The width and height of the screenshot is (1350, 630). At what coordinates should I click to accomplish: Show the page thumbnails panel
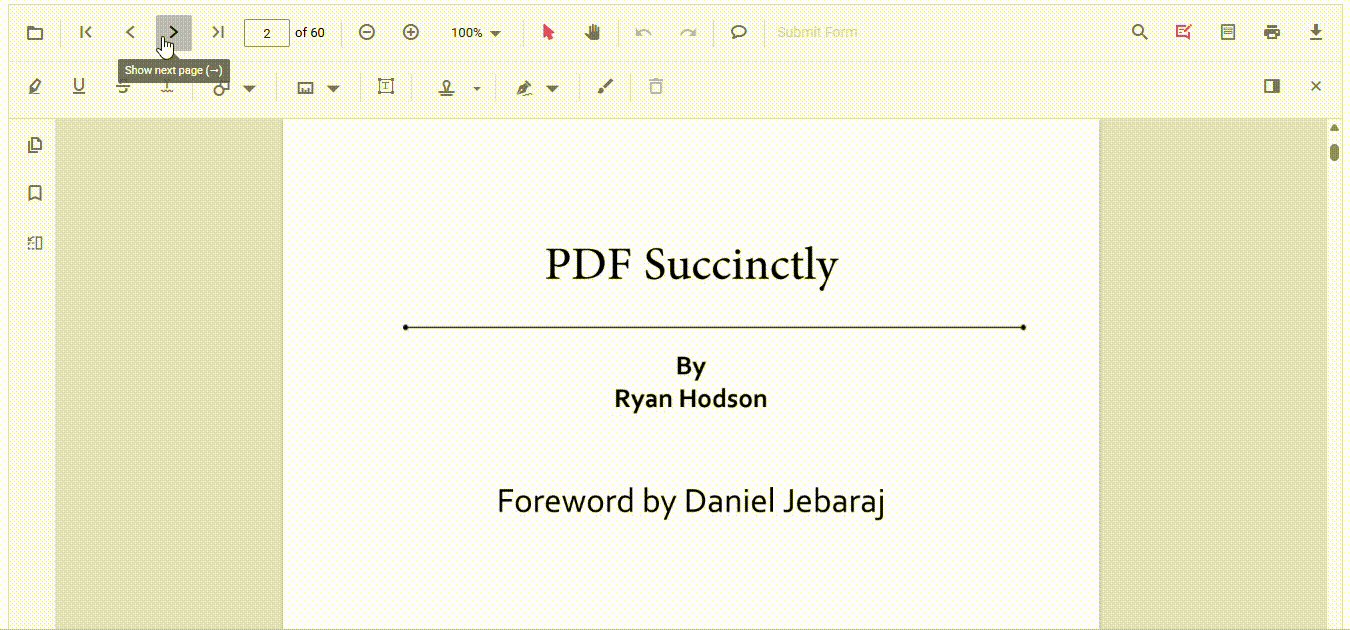tap(35, 144)
